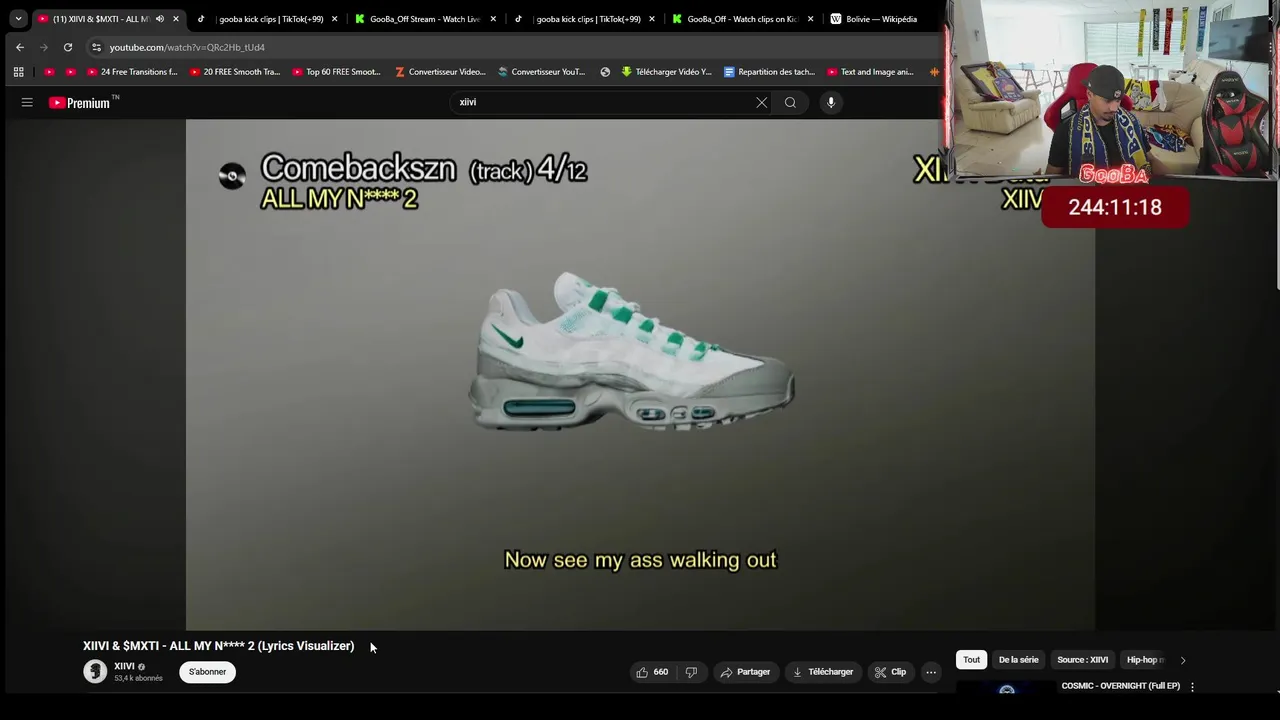Image resolution: width=1280 pixels, height=720 pixels.
Task: Clear the YouTube search box with X
Action: [762, 102]
